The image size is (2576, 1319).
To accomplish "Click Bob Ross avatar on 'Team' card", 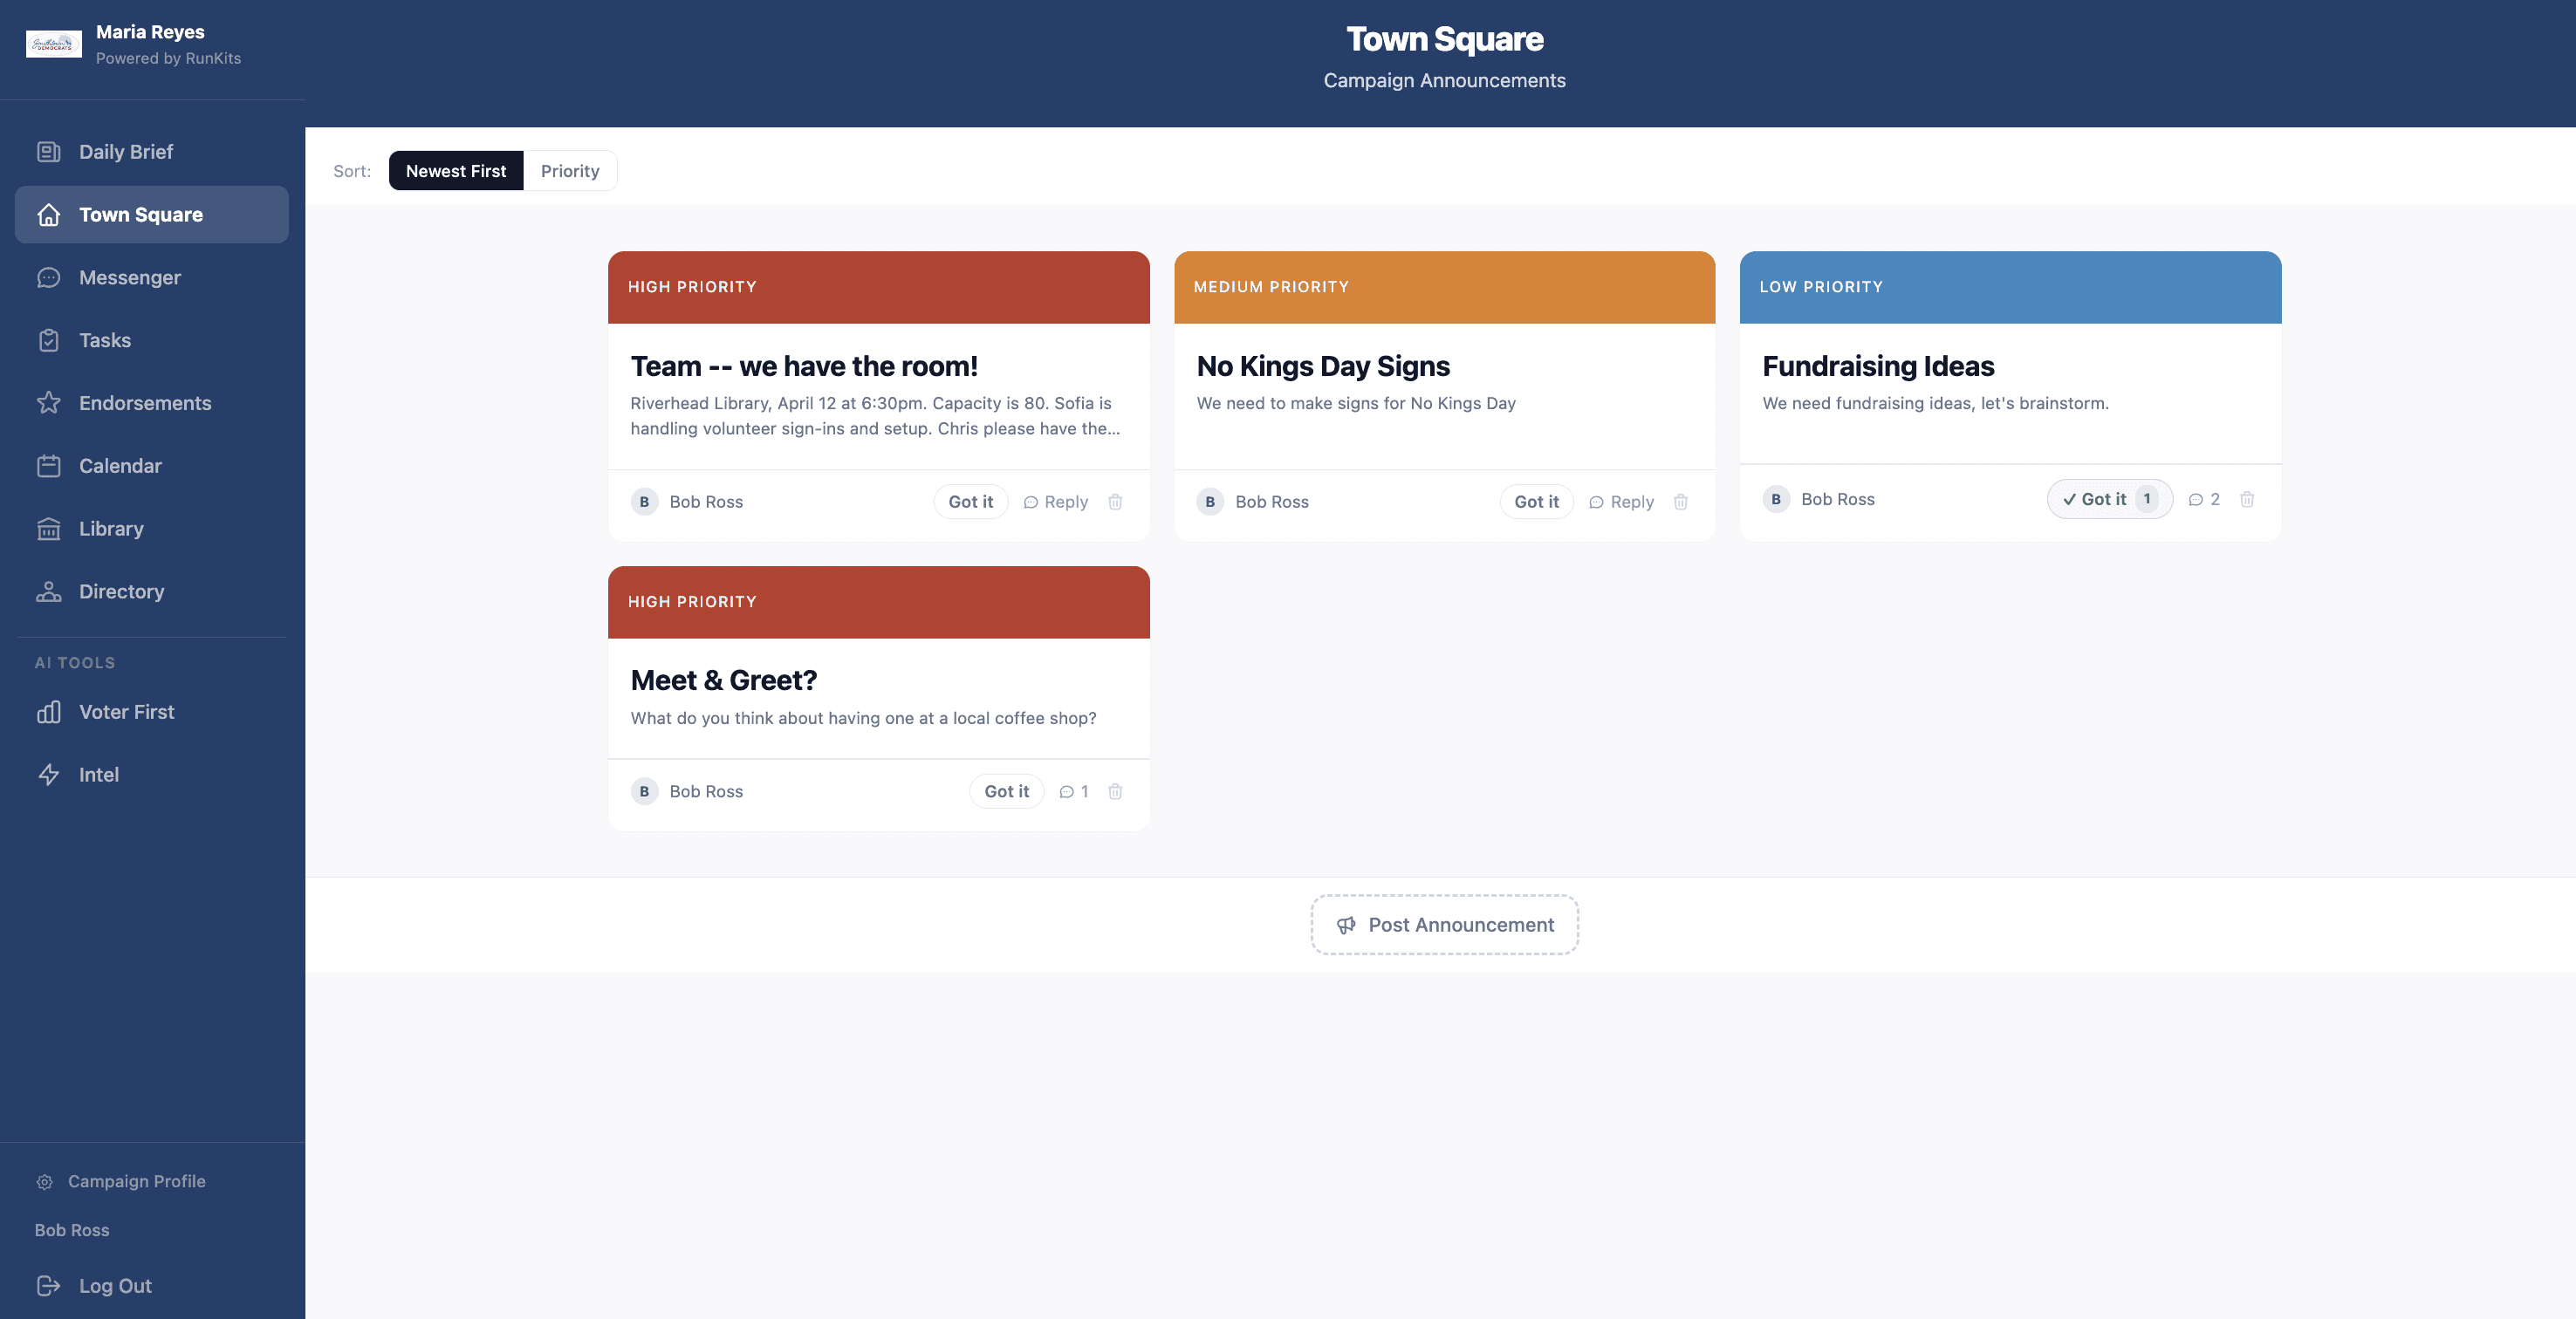I will pos(644,502).
